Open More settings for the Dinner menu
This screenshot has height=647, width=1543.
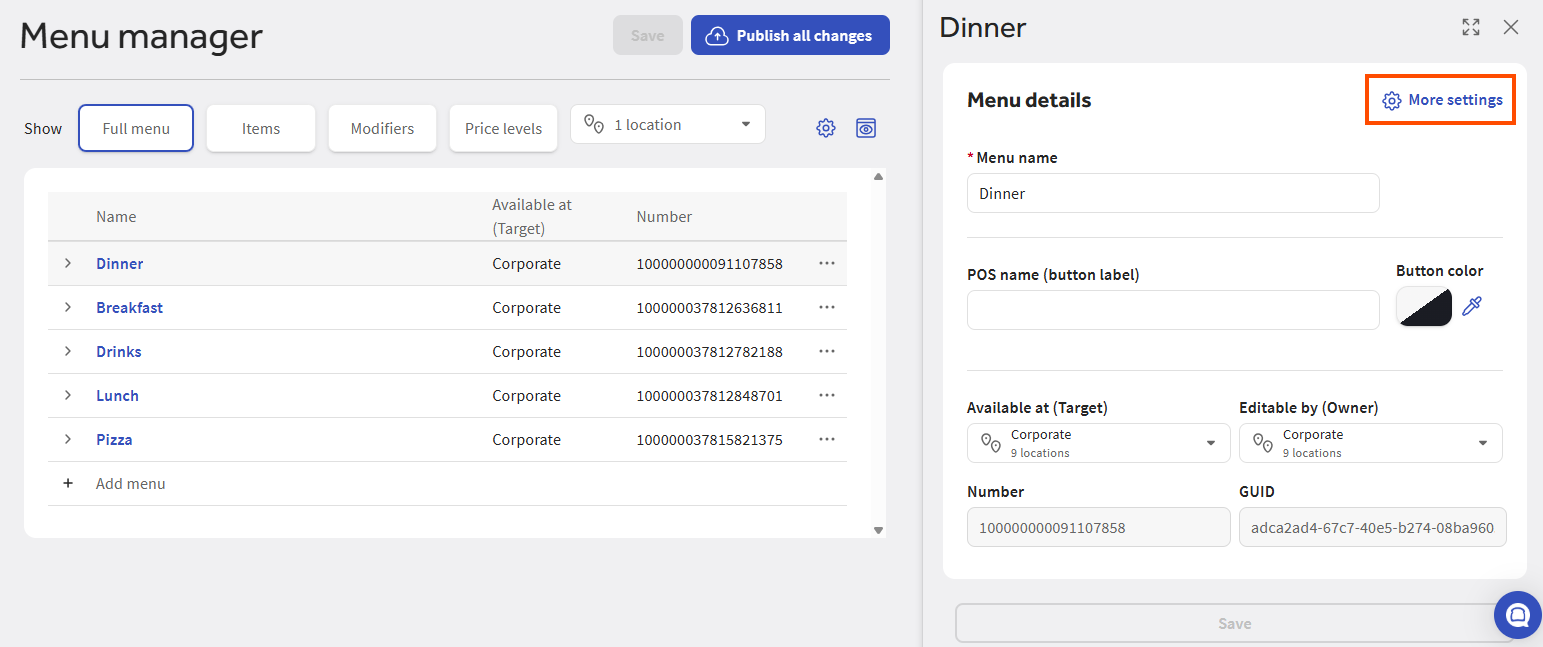tap(1440, 100)
